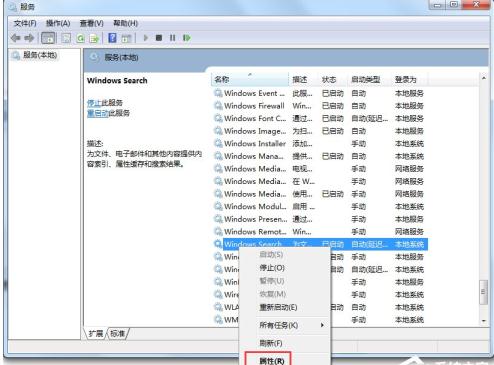The height and width of the screenshot is (365, 494).
Task: Choose 属性(R) in the context menu
Action: coord(272,361)
